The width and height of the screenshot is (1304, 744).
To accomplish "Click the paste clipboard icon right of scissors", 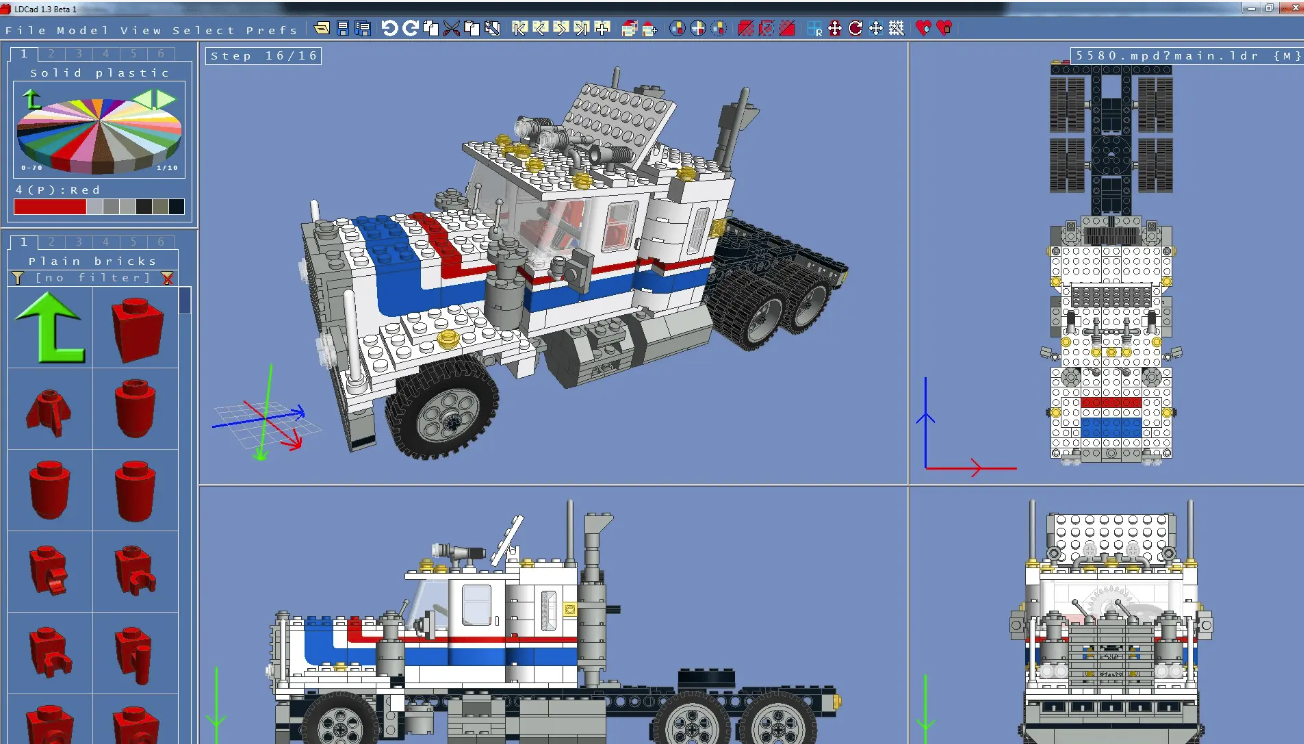I will click(x=472, y=28).
